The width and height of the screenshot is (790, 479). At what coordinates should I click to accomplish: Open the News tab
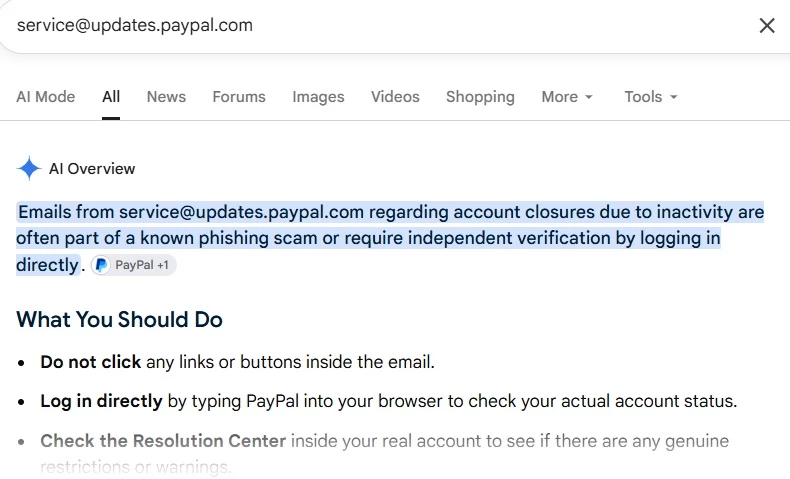coord(166,97)
